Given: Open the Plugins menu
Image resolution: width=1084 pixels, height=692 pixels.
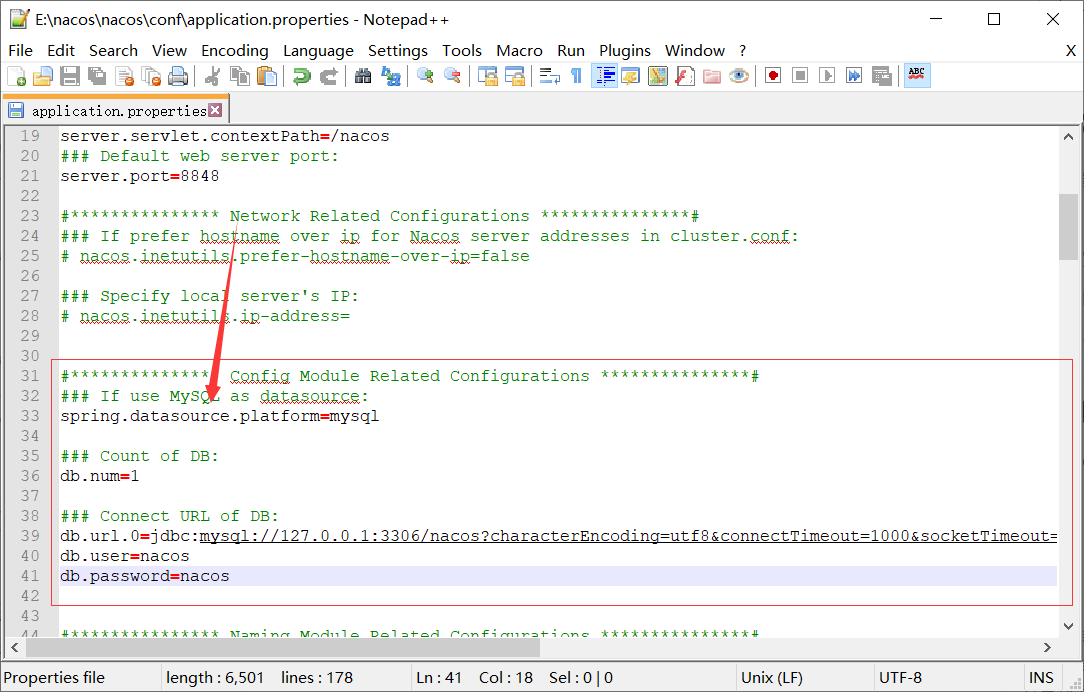Looking at the screenshot, I should [625, 50].
